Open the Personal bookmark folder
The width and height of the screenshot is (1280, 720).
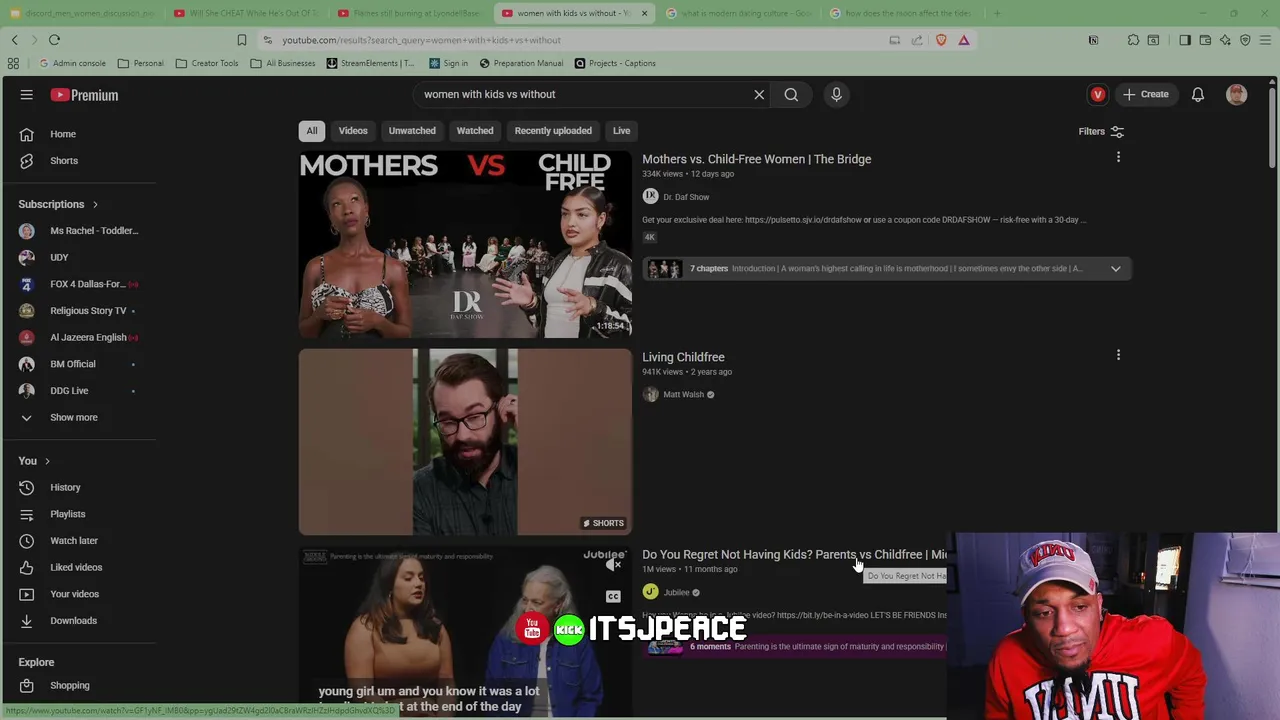(x=140, y=63)
